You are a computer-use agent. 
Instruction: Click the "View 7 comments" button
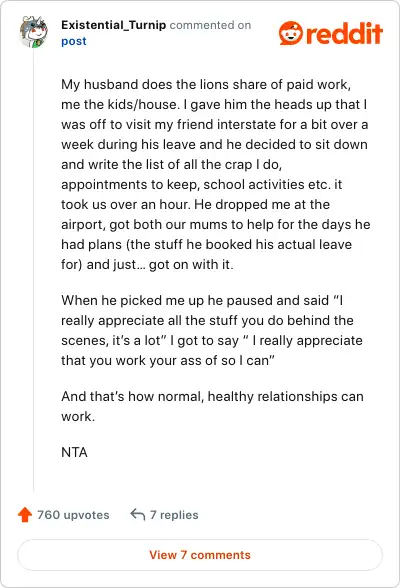200,555
